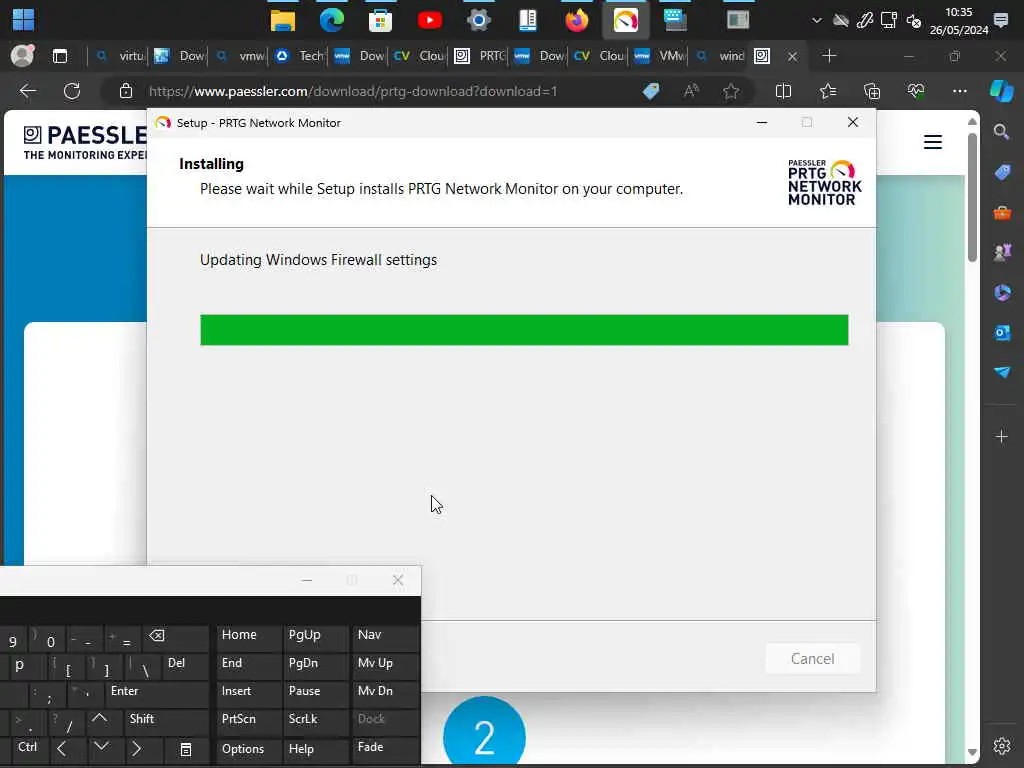The height and width of the screenshot is (768, 1024).
Task: Click Mv Up on the on-screen keyboard
Action: 385,665
